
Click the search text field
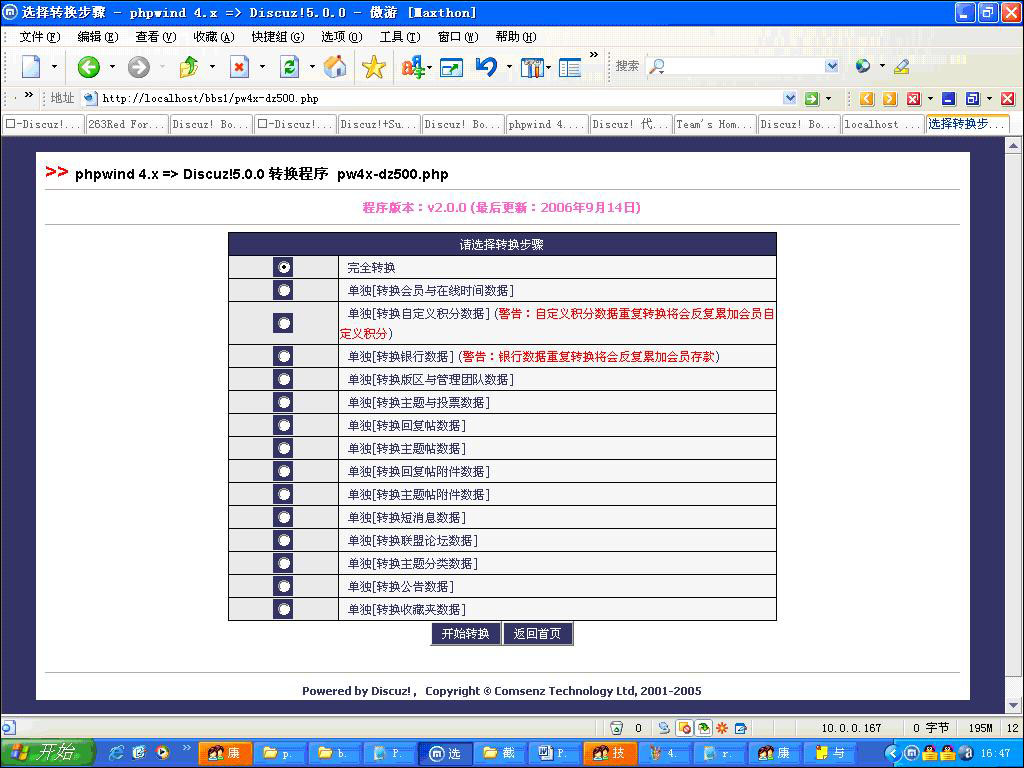point(744,66)
